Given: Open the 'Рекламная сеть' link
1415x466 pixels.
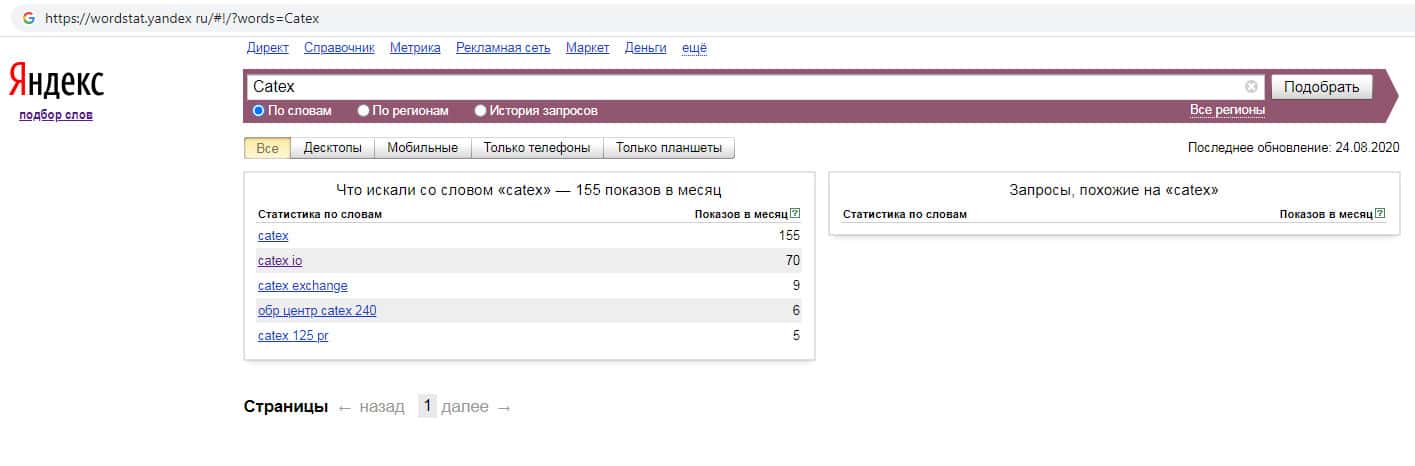Looking at the screenshot, I should 503,48.
